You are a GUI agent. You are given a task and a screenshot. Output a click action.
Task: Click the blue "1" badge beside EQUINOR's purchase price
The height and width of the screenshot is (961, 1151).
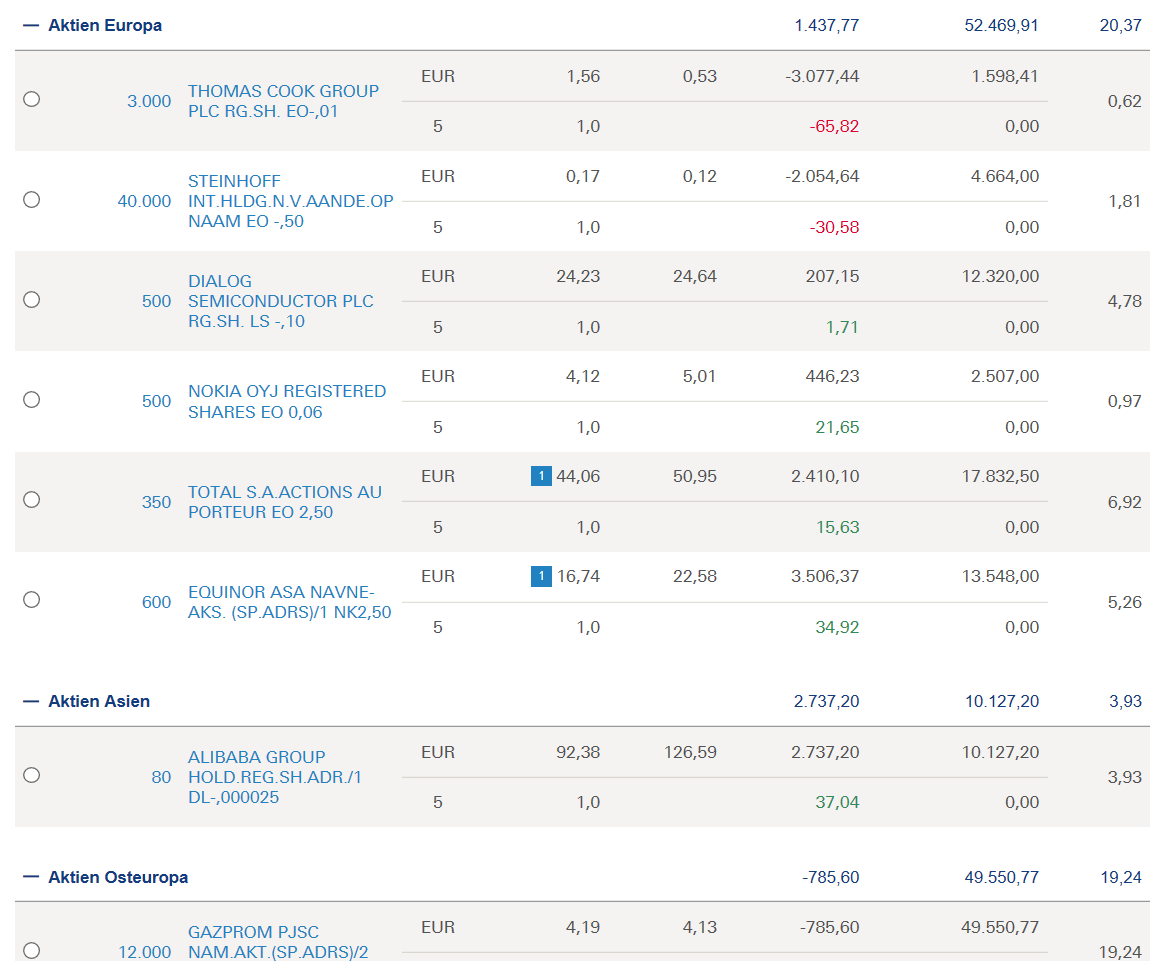541,576
